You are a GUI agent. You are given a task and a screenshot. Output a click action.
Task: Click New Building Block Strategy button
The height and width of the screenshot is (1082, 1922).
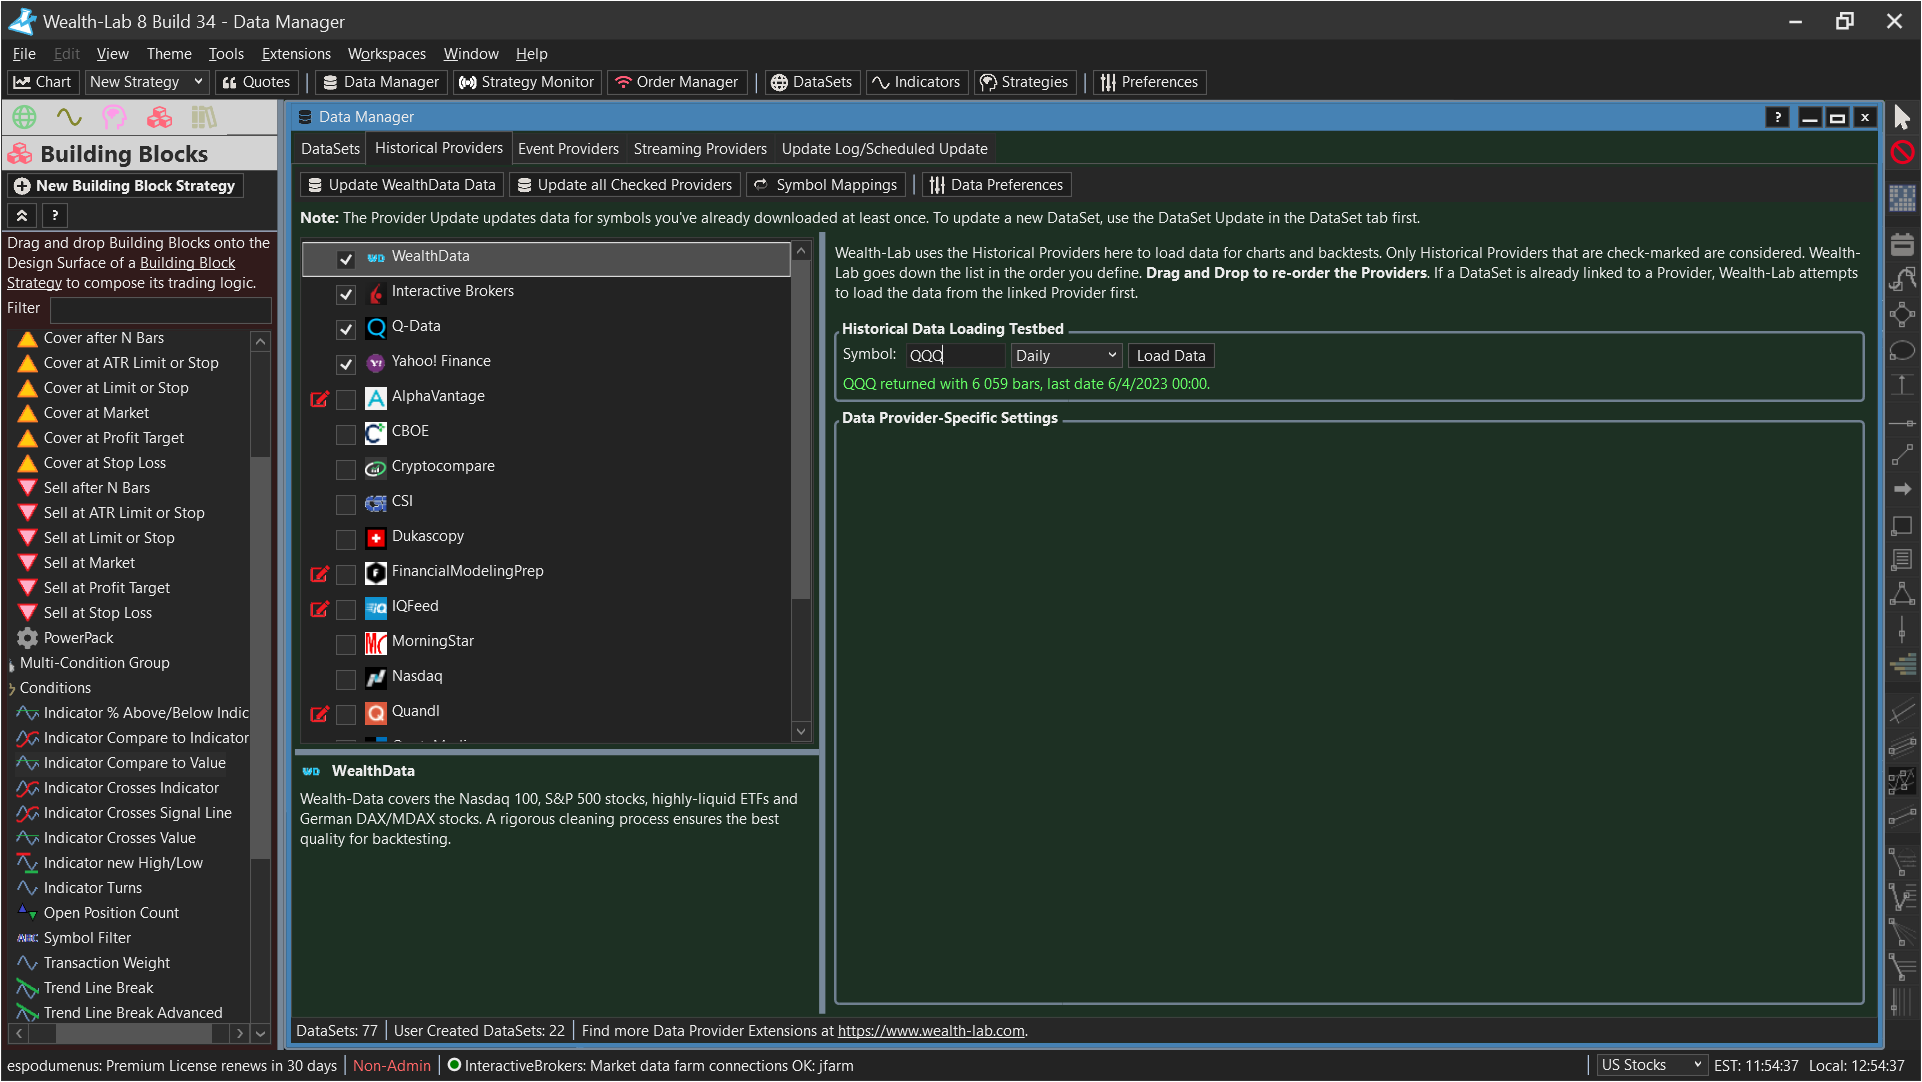point(125,186)
